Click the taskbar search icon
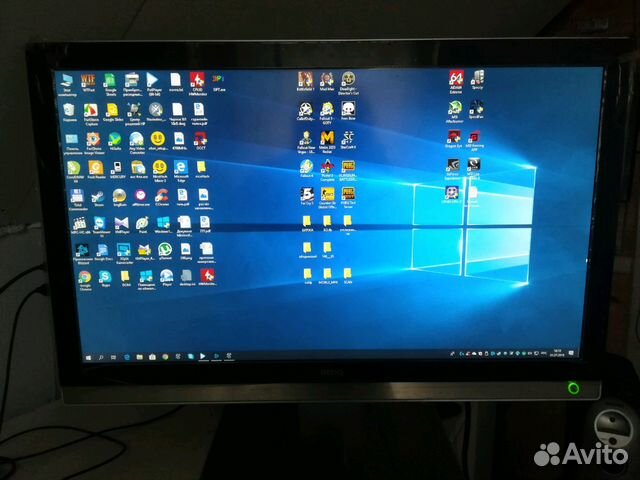This screenshot has height=480, width=640. pyautogui.click(x=101, y=355)
